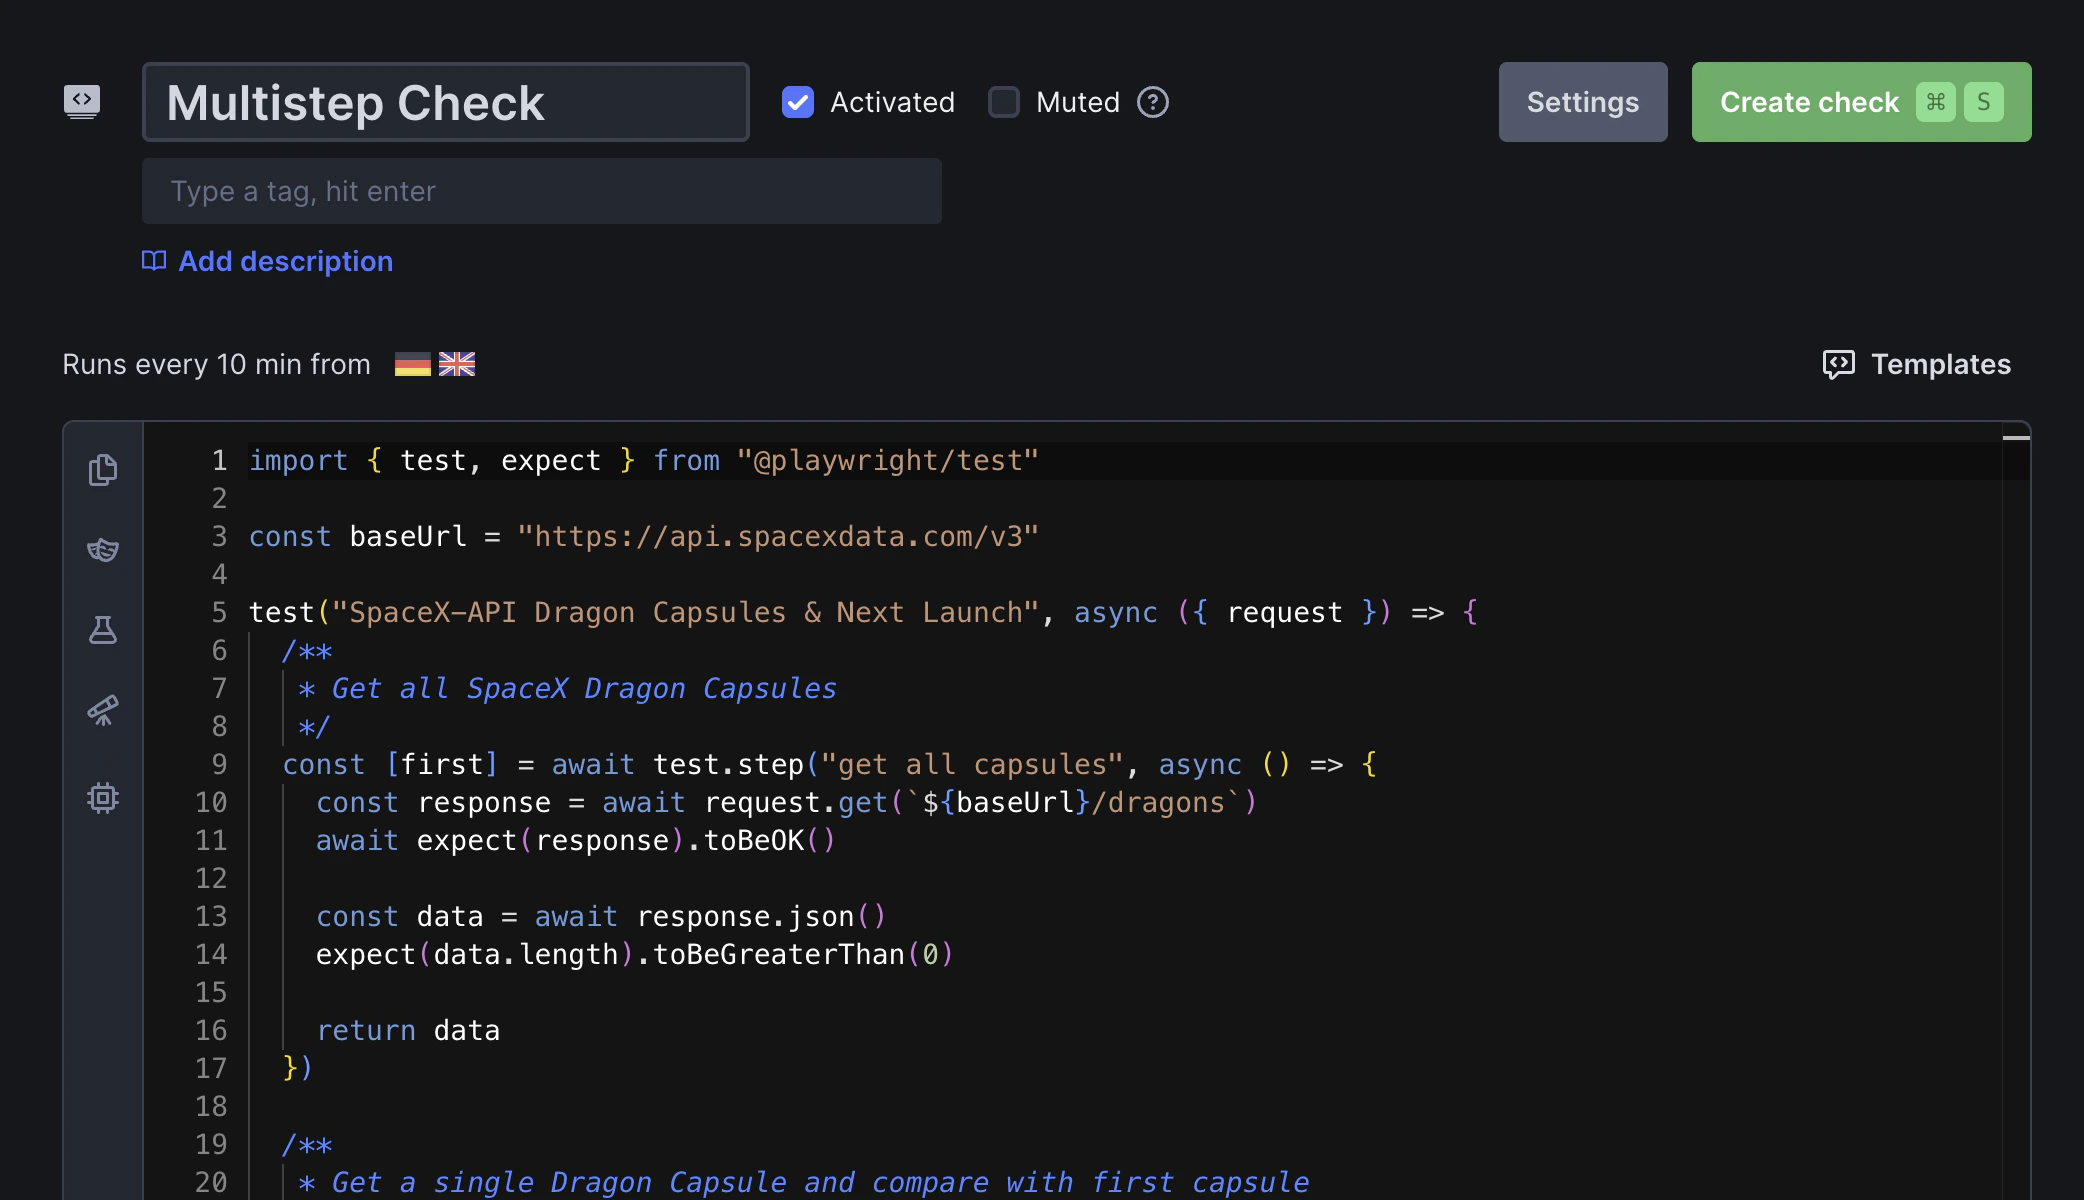Open the Templates panel
The height and width of the screenshot is (1200, 2084).
click(1916, 364)
